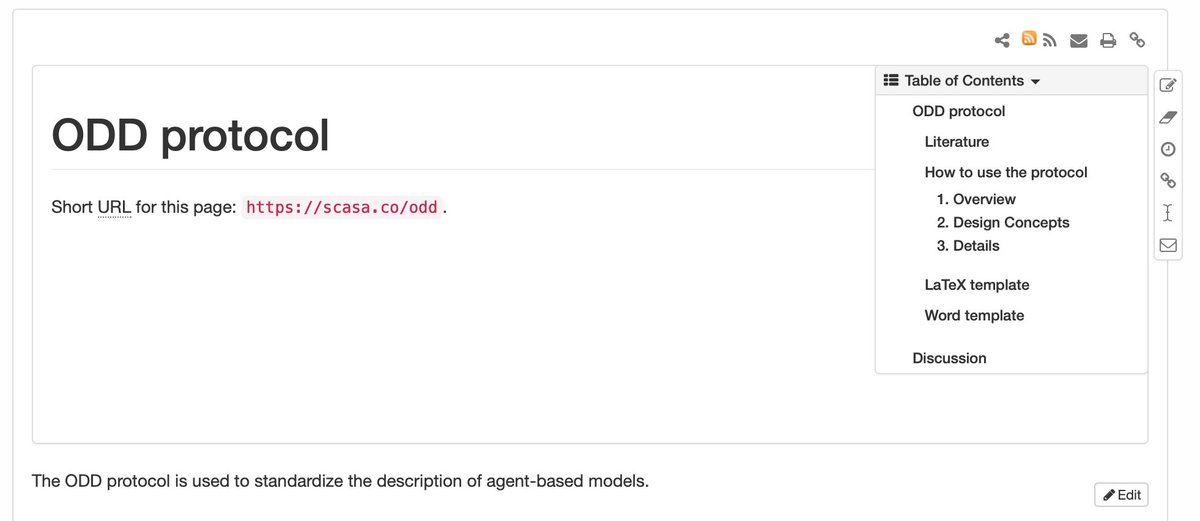Go to How to use the protocol section
The height and width of the screenshot is (521, 1200).
point(1006,172)
